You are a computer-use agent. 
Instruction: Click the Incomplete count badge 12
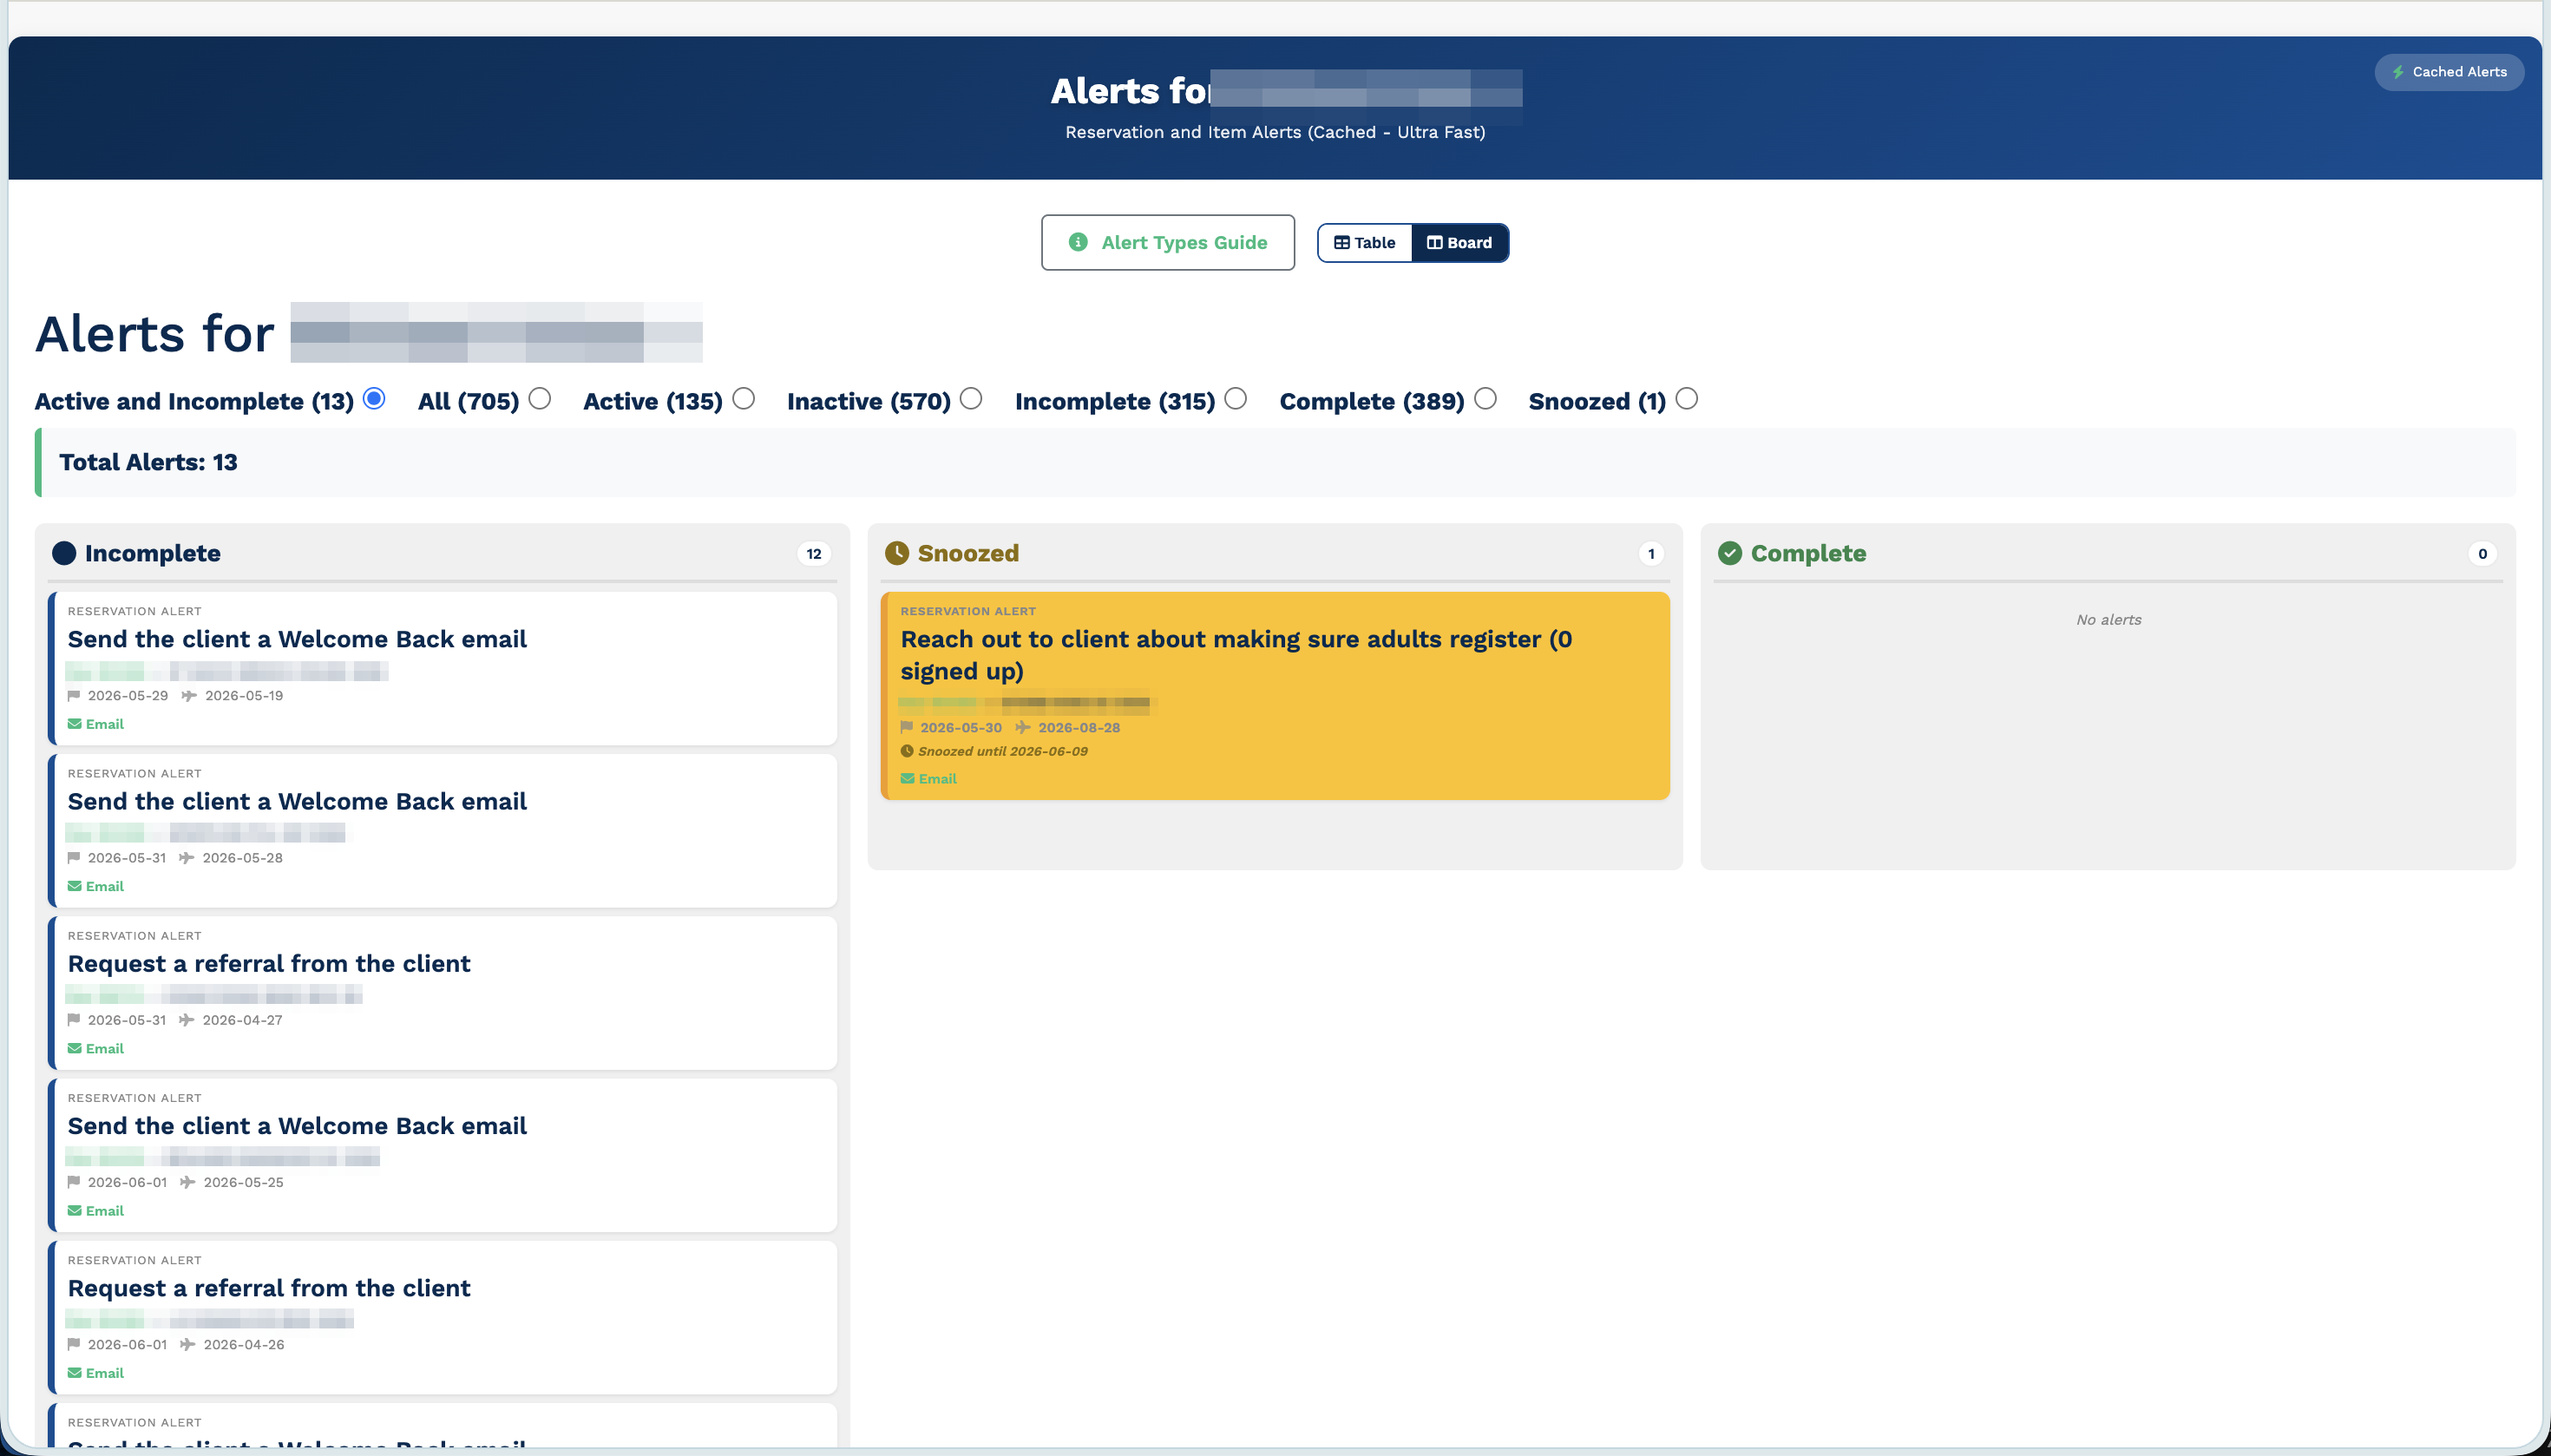814,554
